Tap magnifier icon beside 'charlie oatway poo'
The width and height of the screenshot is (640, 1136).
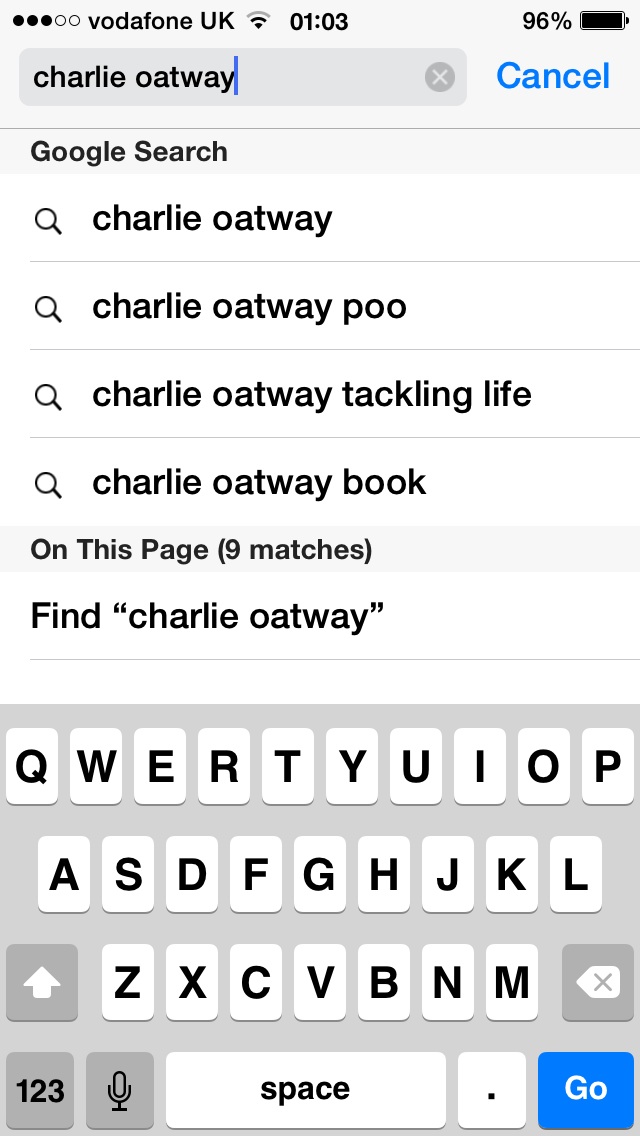48,308
